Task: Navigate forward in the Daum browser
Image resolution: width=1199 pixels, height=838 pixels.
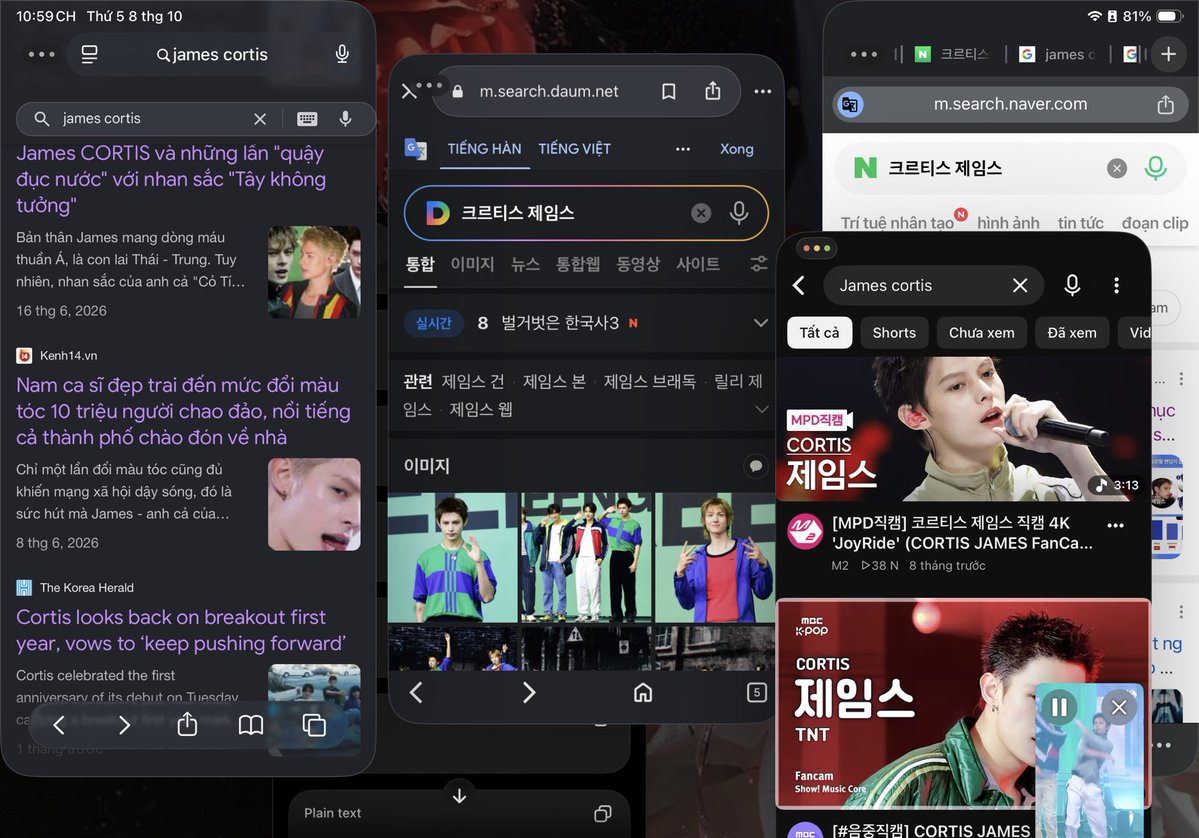Action: (528, 693)
